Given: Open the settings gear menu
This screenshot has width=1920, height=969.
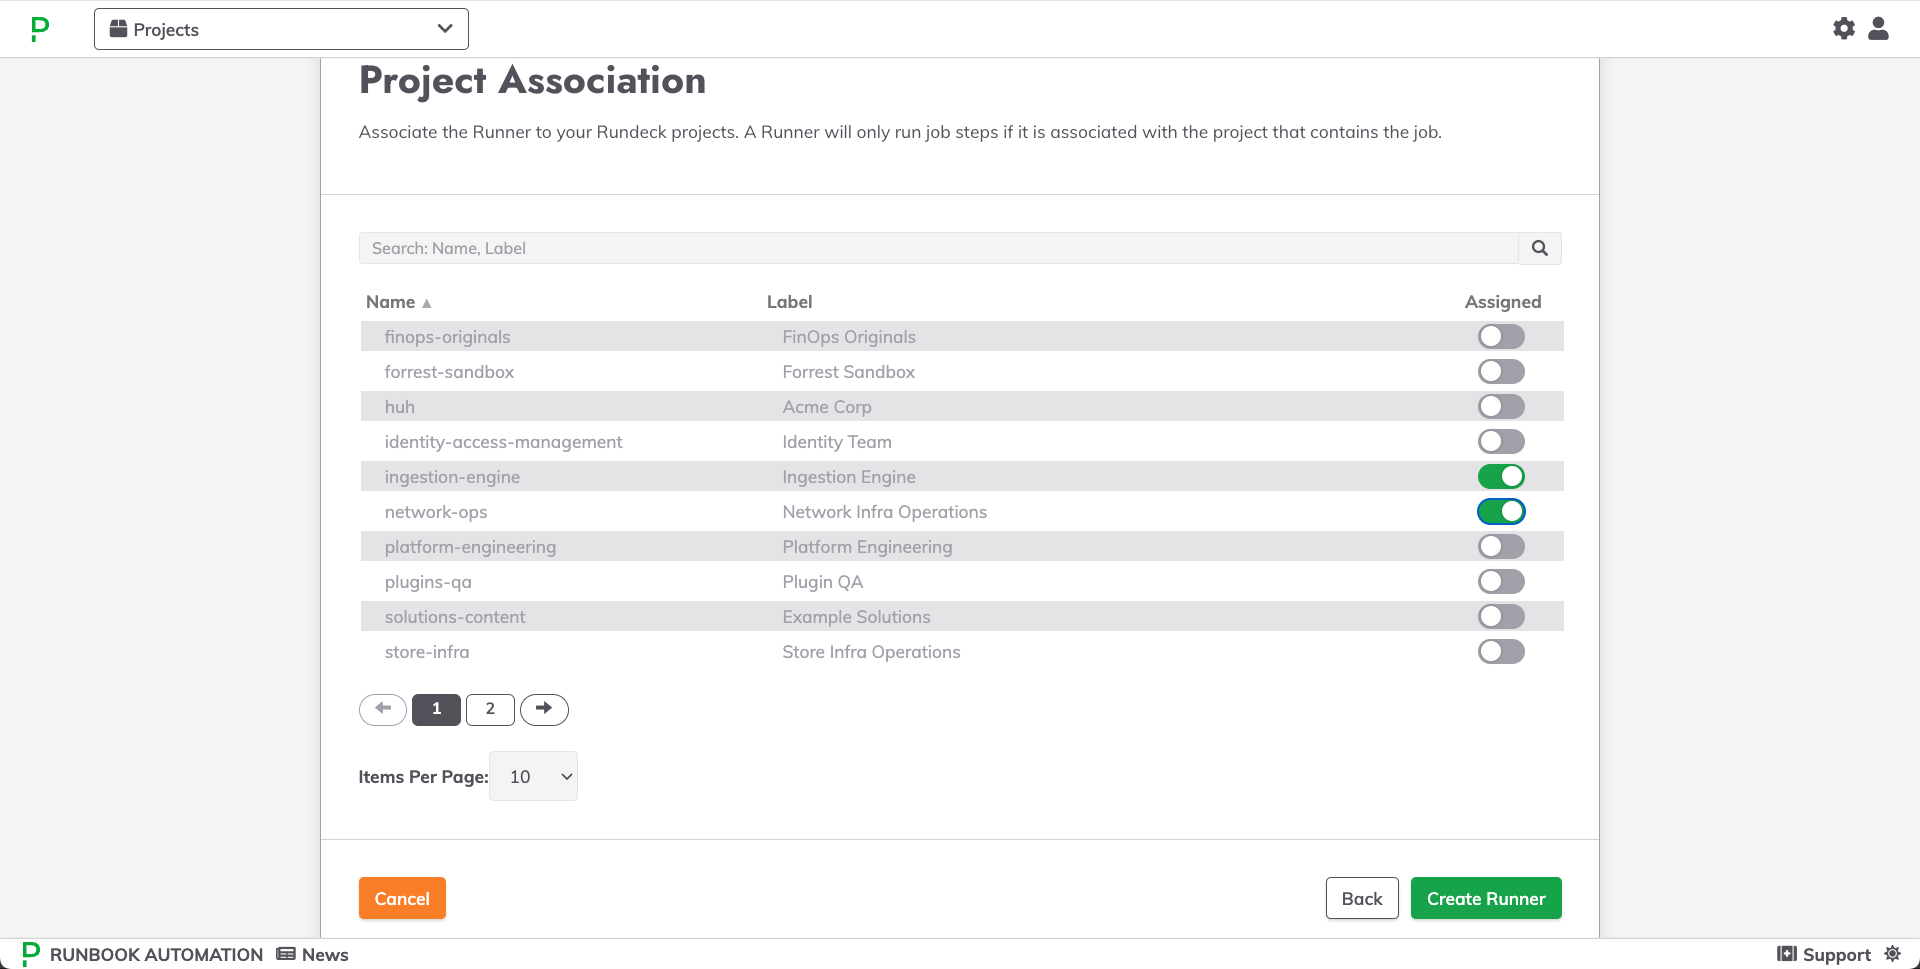Looking at the screenshot, I should [x=1844, y=29].
